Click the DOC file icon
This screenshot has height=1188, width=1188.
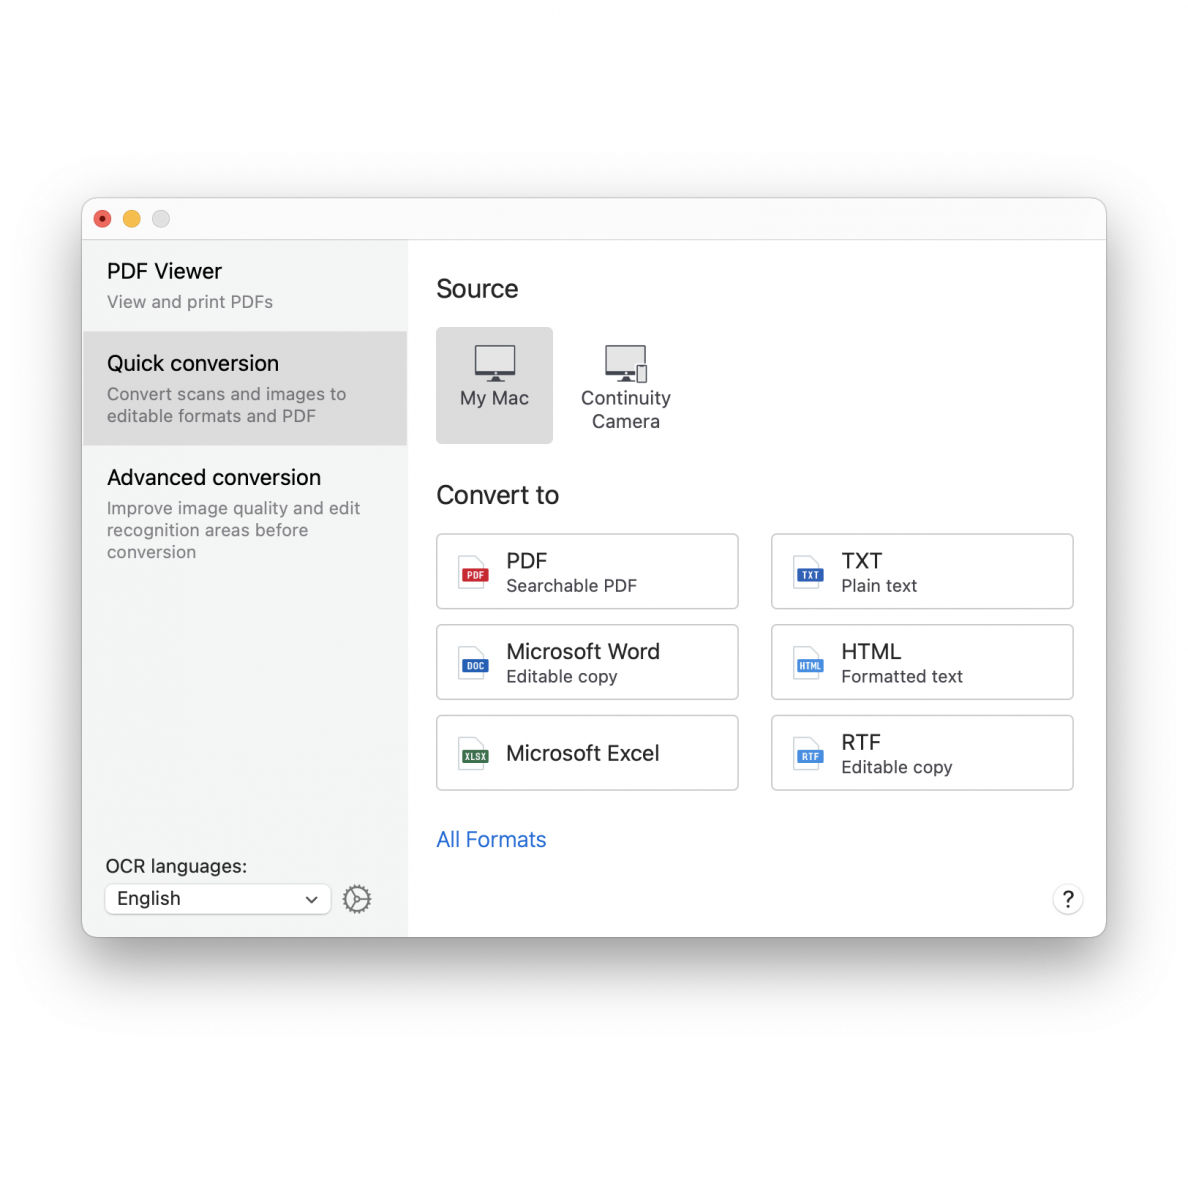tap(474, 663)
